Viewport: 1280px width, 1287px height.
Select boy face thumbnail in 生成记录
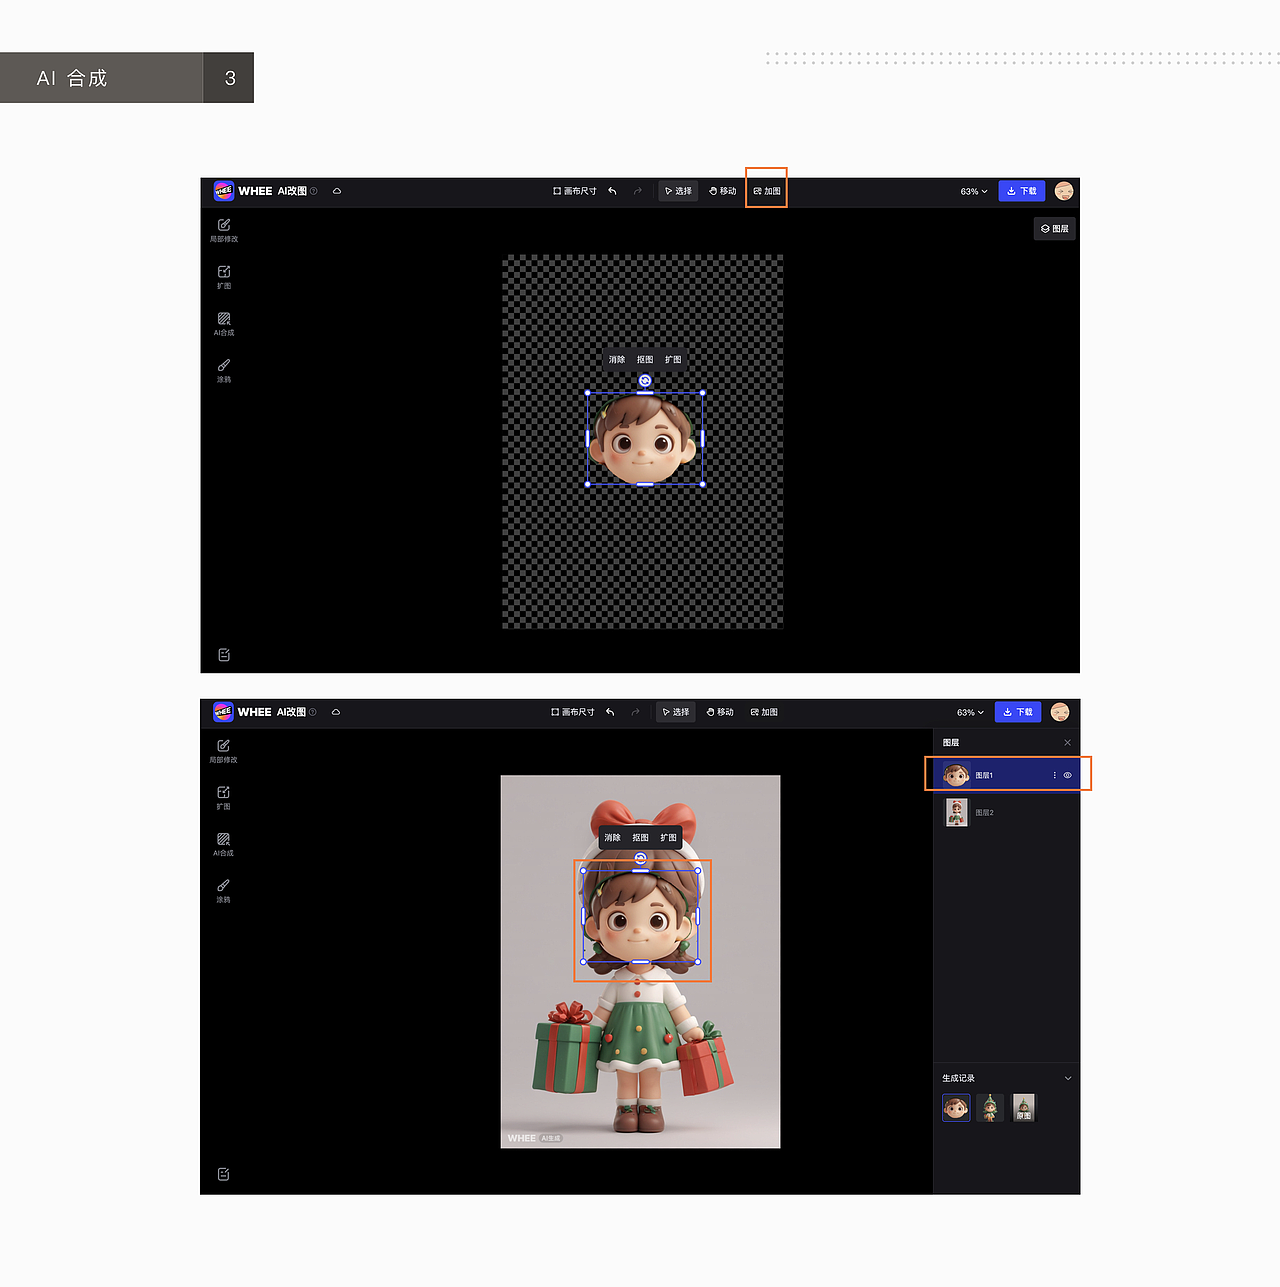[956, 1107]
